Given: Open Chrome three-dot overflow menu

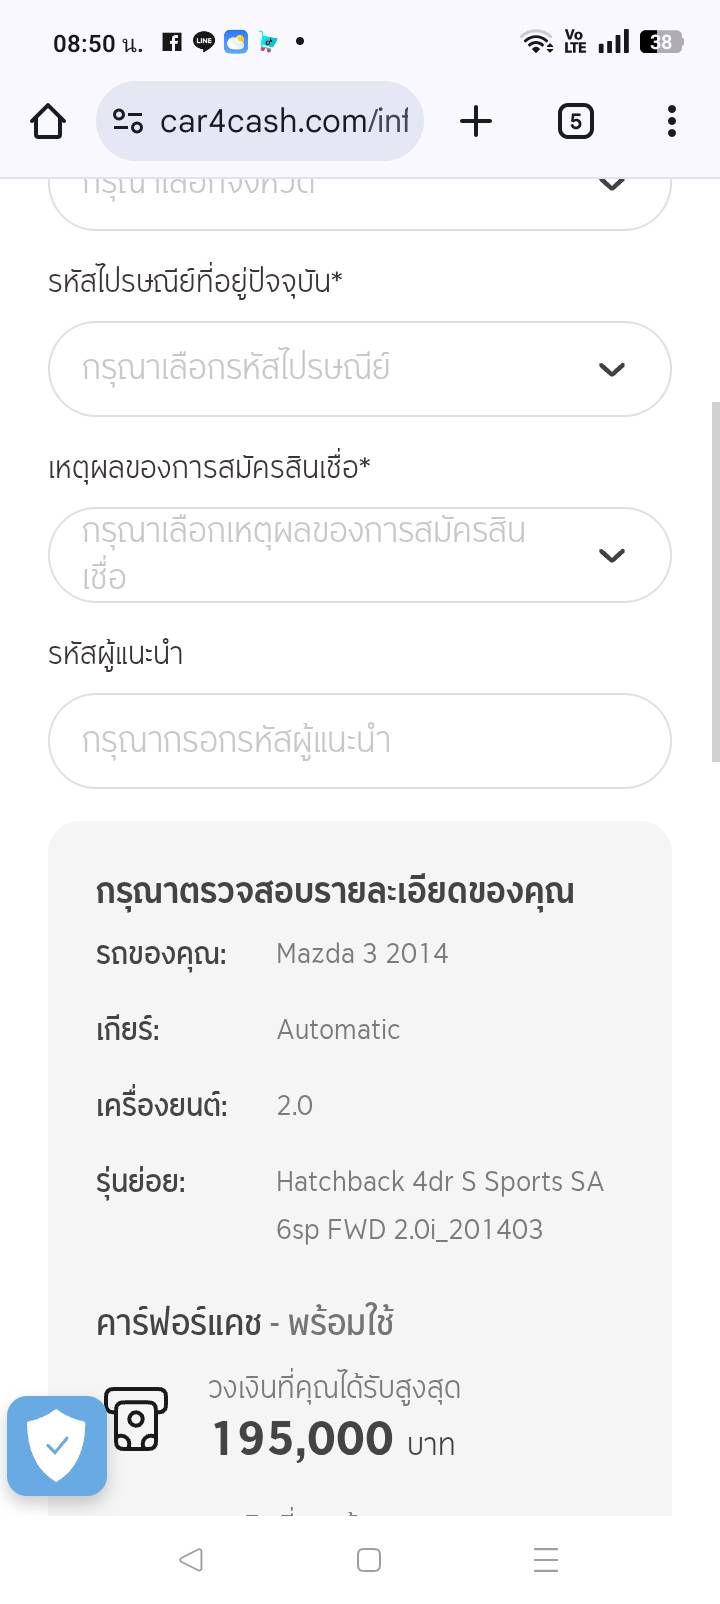Looking at the screenshot, I should point(671,122).
